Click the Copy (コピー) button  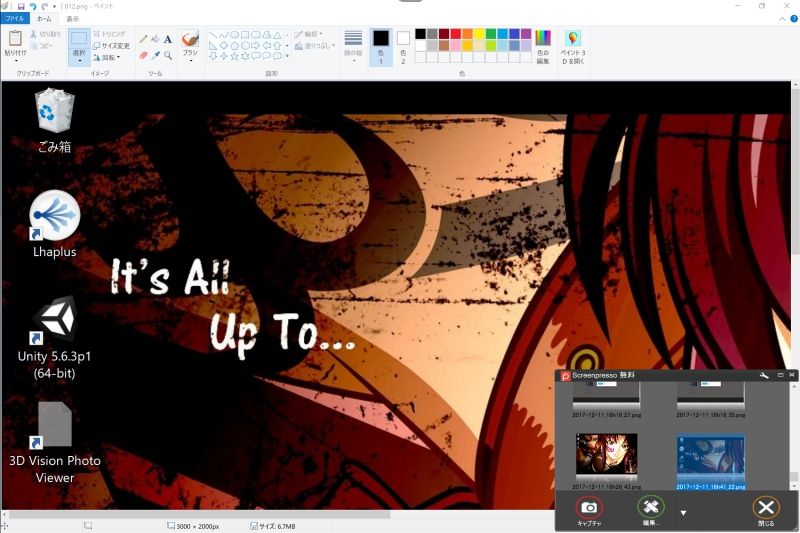[42, 45]
